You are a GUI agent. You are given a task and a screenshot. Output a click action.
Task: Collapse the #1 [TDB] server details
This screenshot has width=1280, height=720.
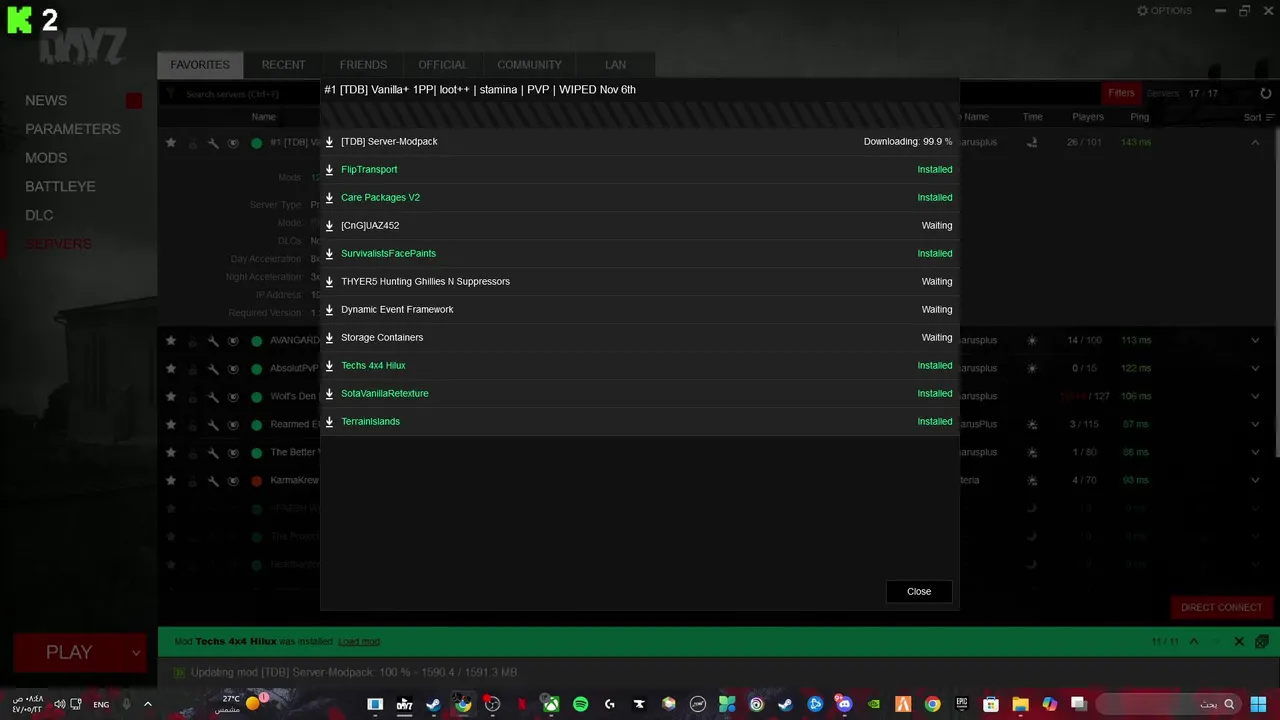[x=1255, y=143]
